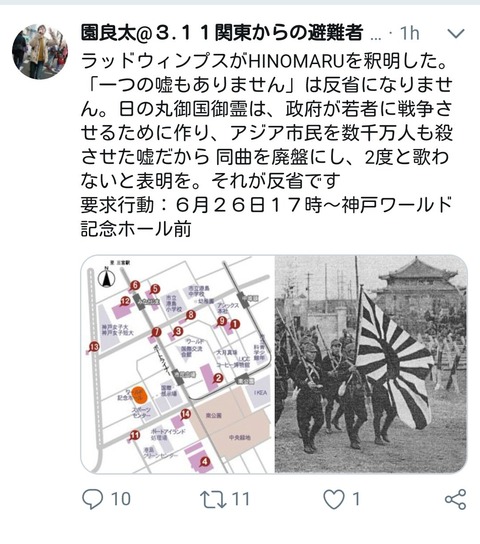
Task: Click map marker number 12
Action: tap(125, 301)
